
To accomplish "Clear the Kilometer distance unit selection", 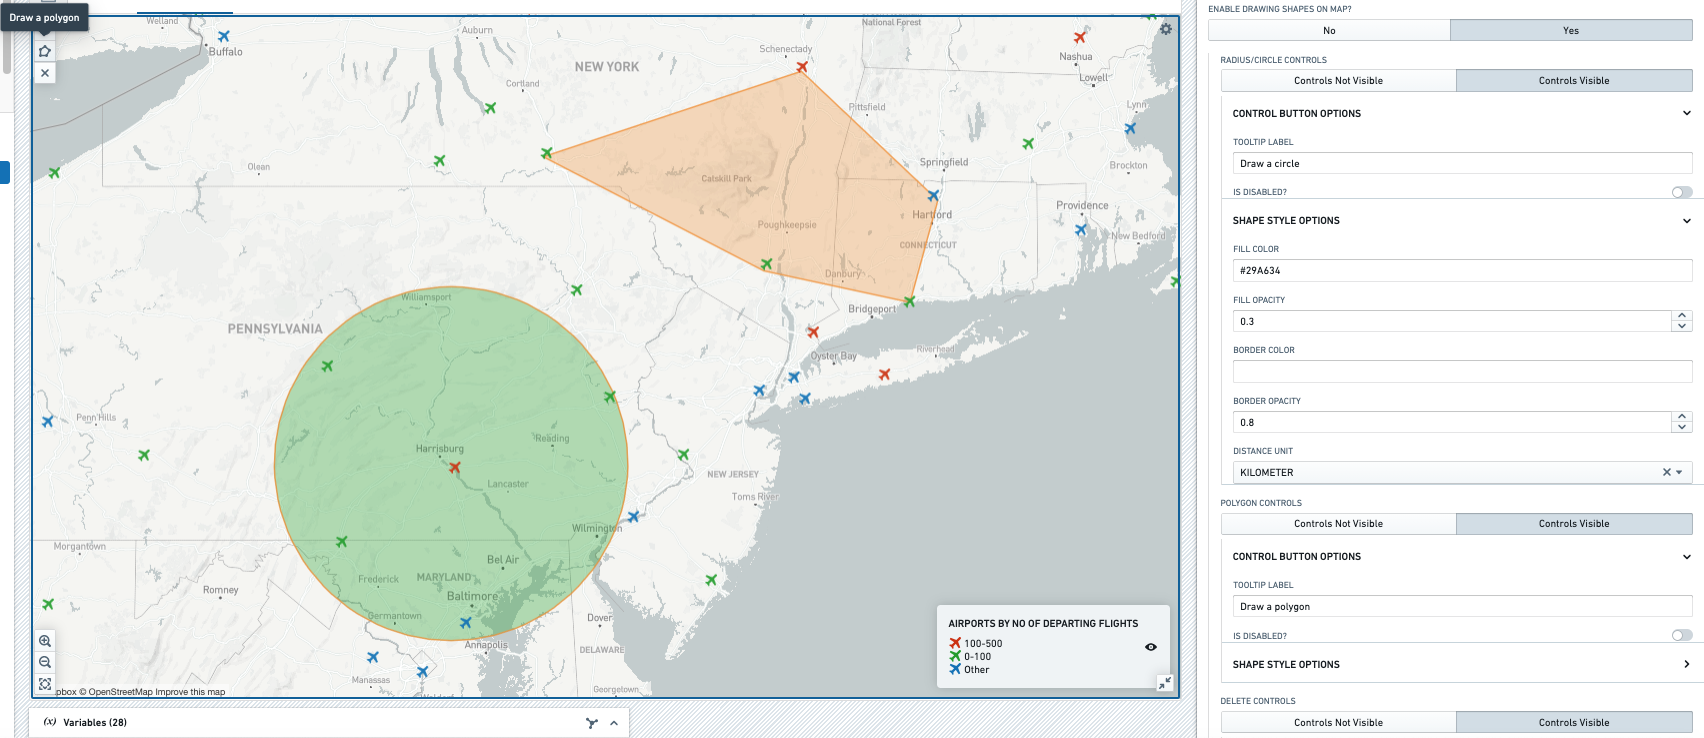I will (1667, 472).
